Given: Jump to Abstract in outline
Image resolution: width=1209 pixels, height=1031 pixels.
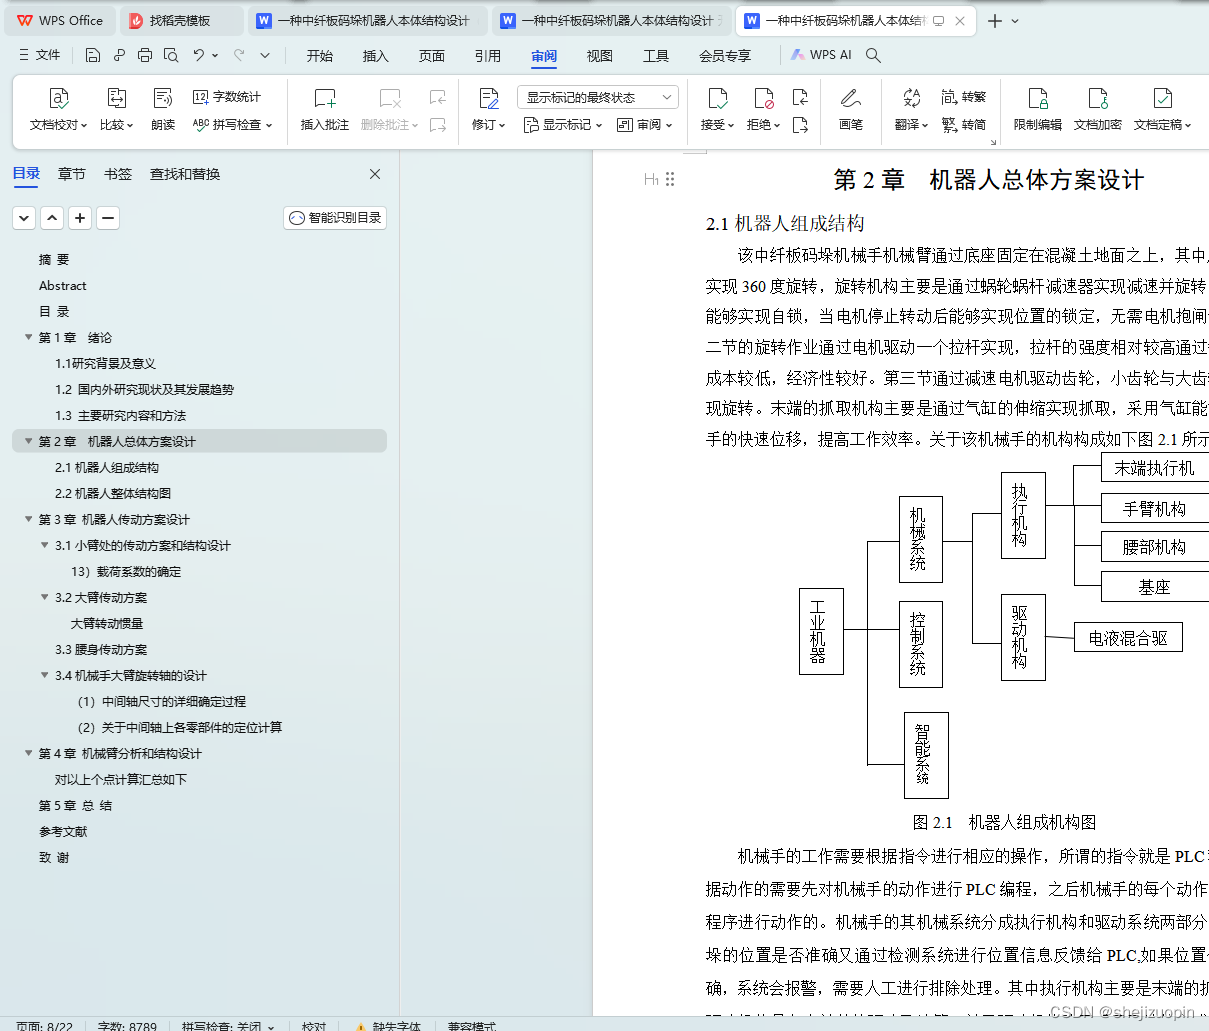Looking at the screenshot, I should click(x=63, y=285).
